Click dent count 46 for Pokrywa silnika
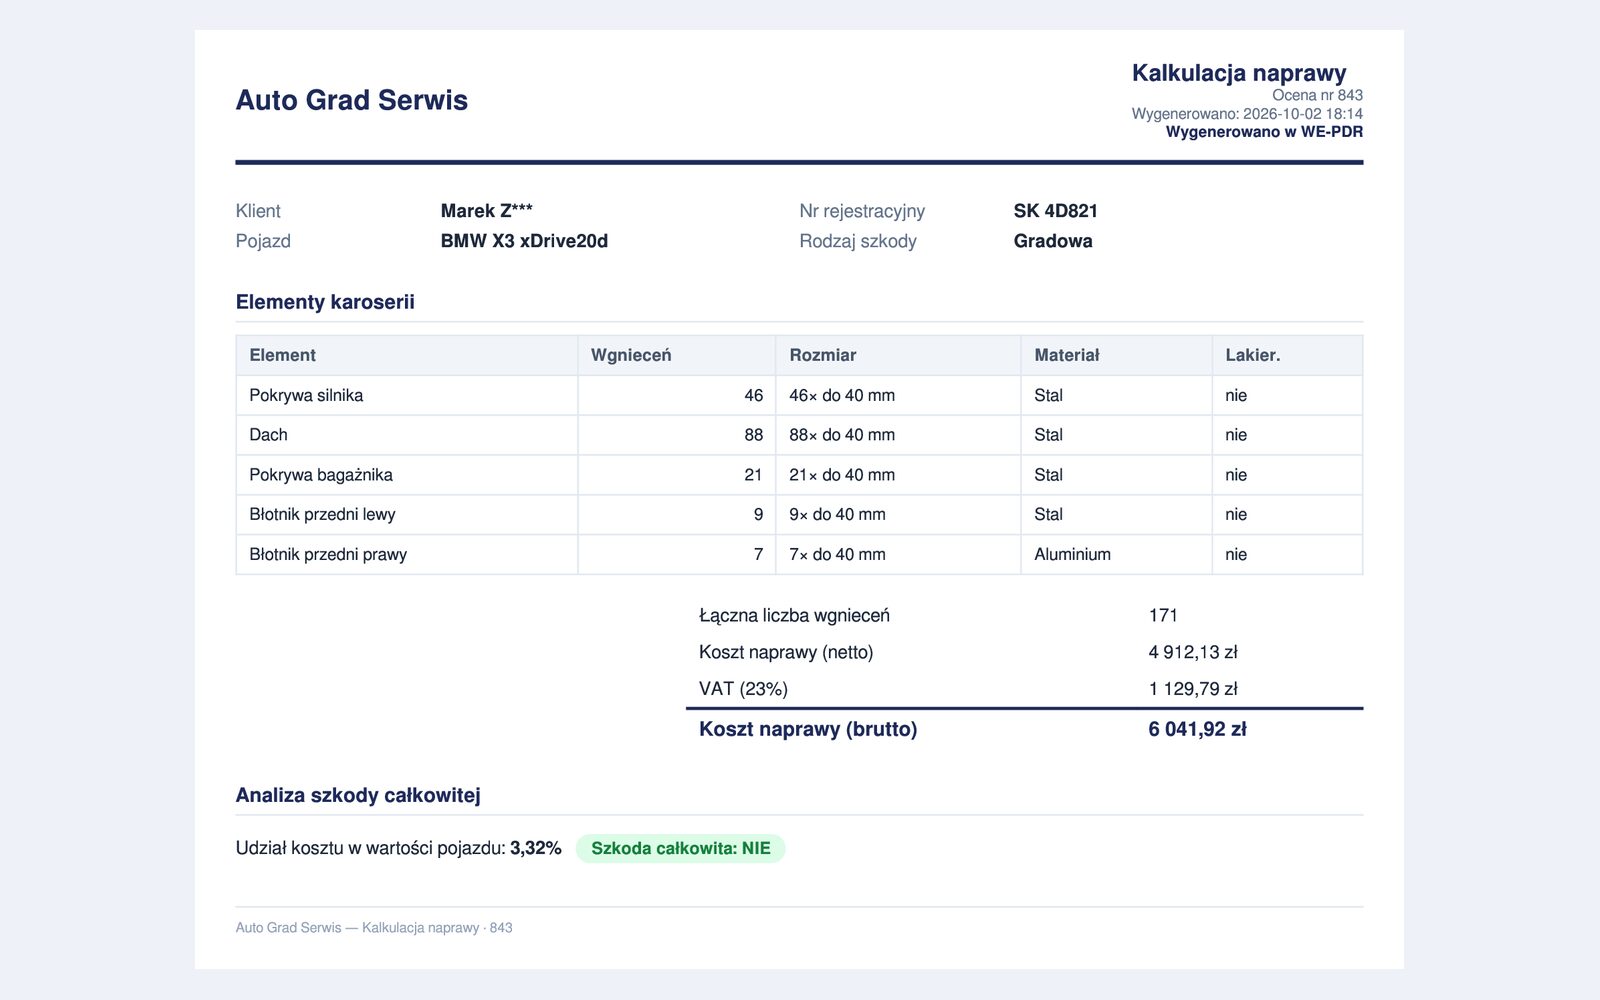 click(x=754, y=395)
